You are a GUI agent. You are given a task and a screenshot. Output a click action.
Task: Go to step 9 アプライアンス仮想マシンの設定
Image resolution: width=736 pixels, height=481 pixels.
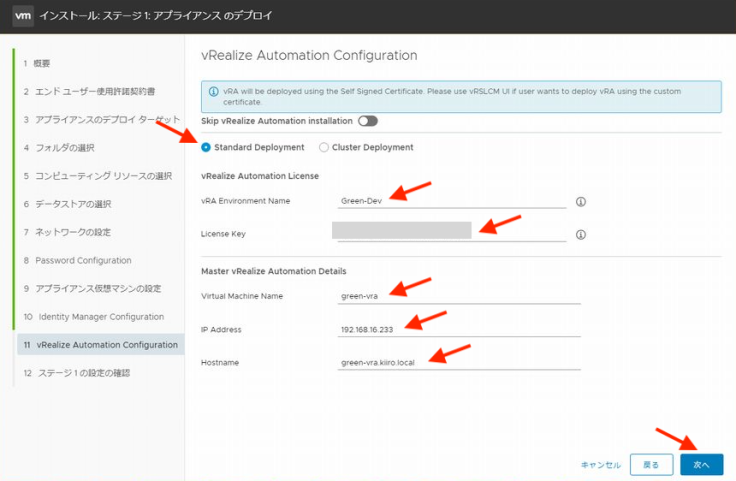(92, 289)
